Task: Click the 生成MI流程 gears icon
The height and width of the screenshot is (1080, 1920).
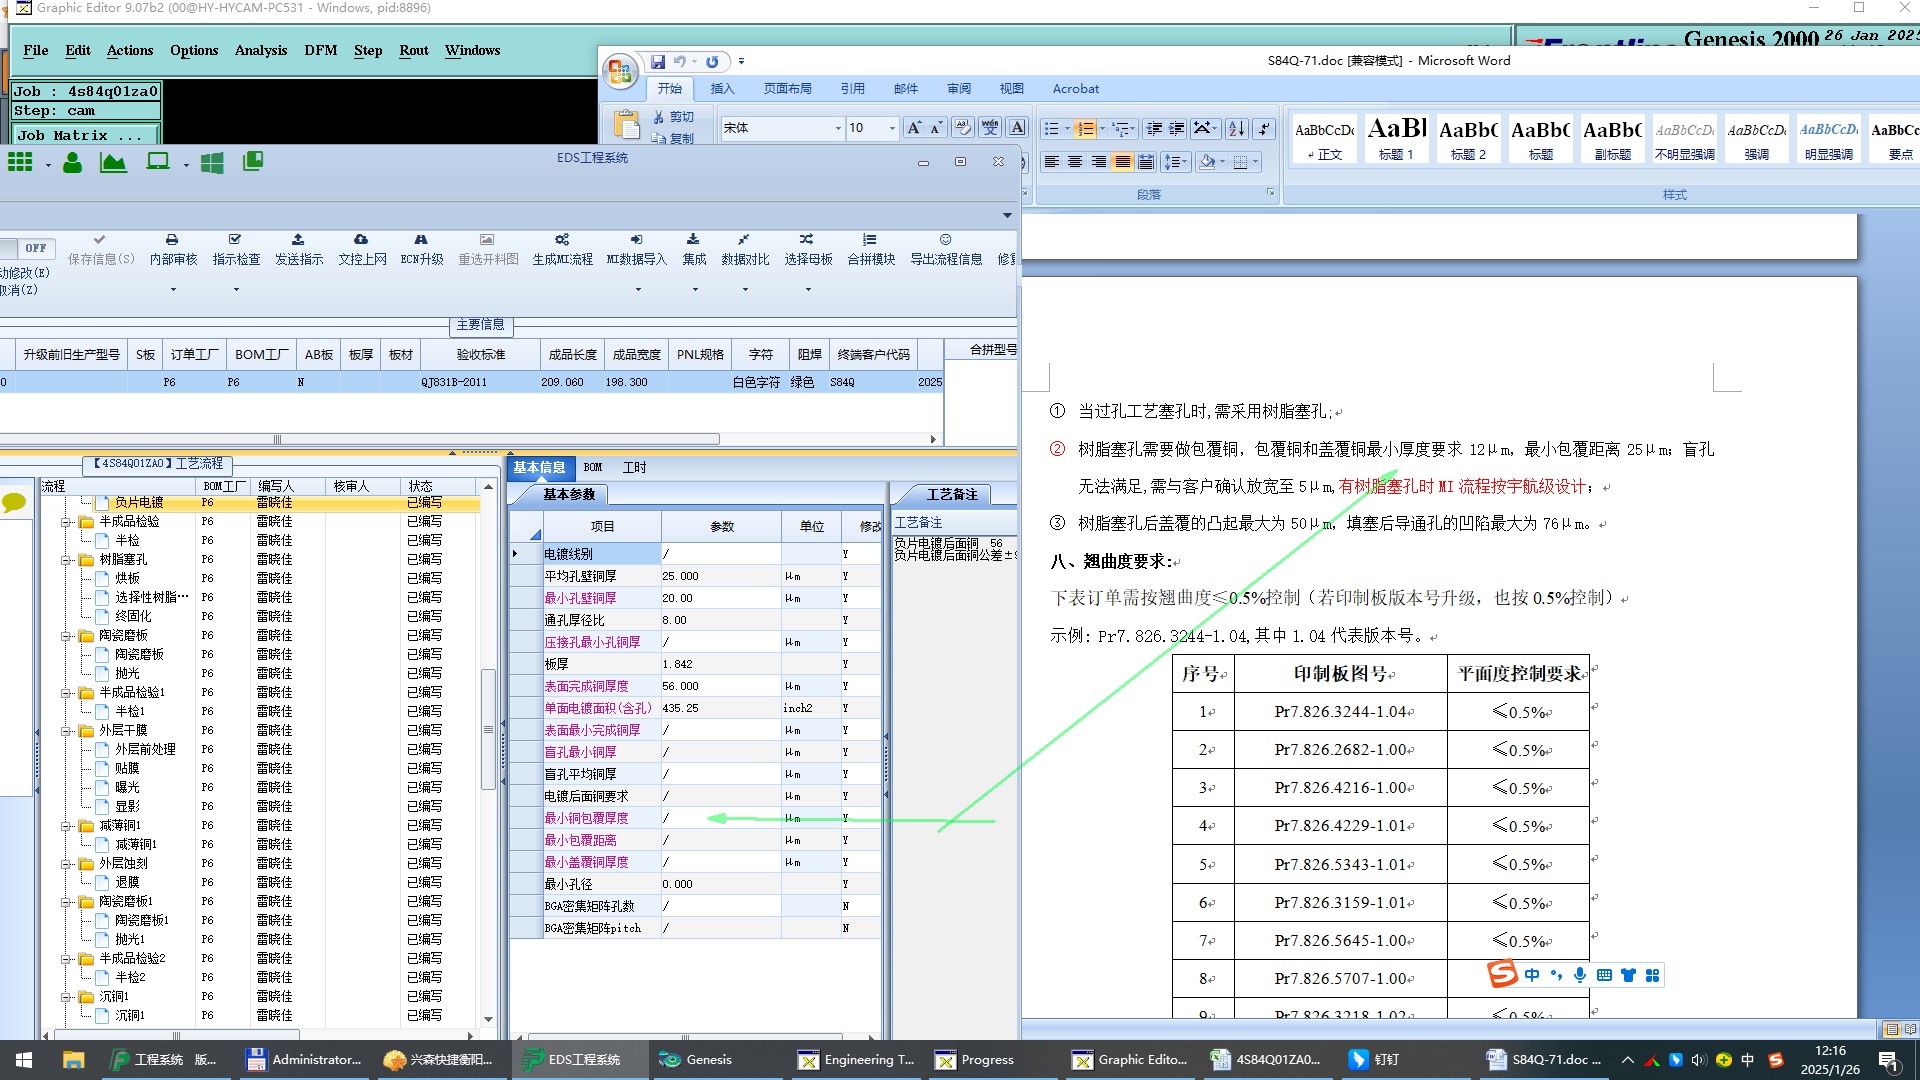Action: (x=562, y=240)
